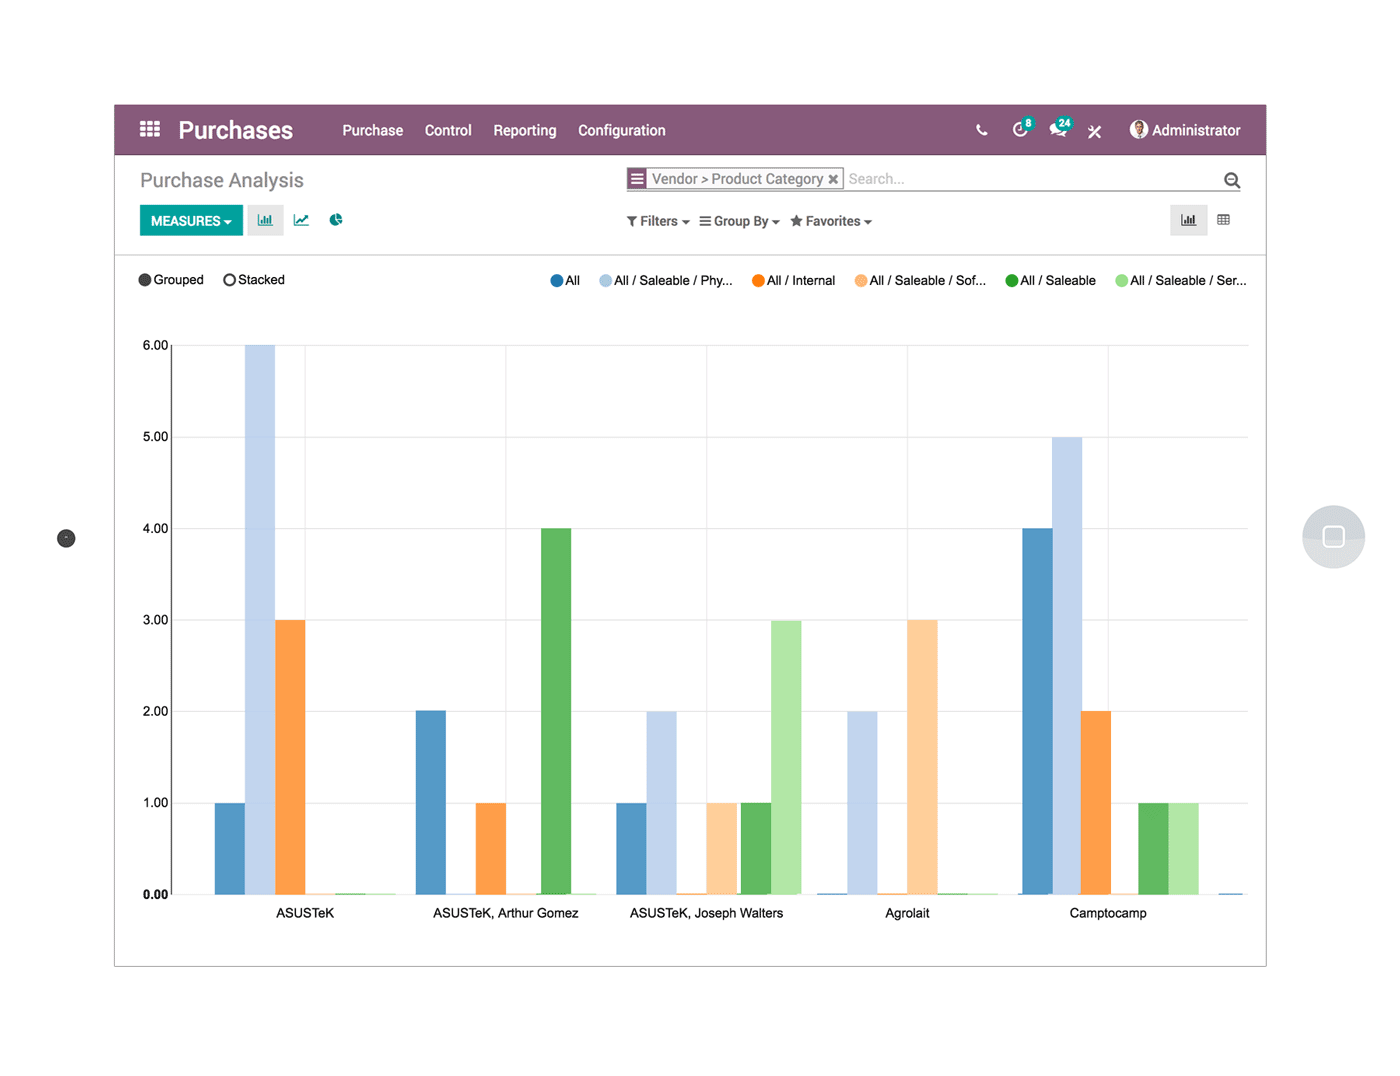Open the developer tools wrench icon
The height and width of the screenshot is (1076, 1400).
[x=1094, y=130]
